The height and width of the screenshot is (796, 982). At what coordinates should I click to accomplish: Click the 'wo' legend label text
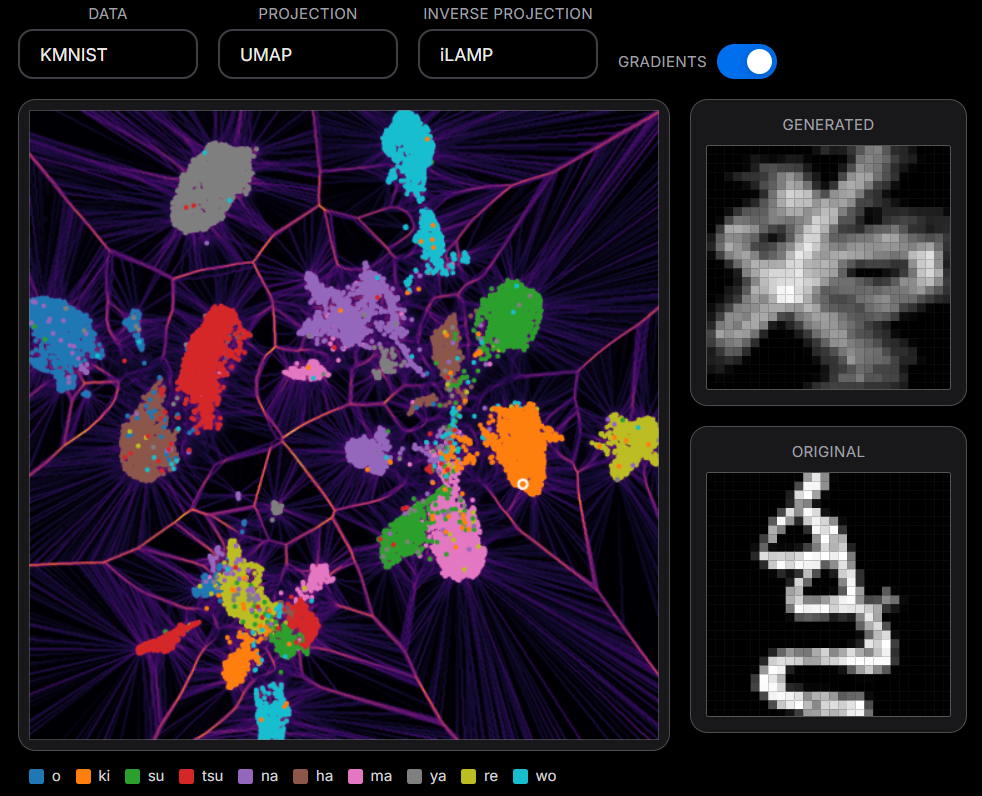click(546, 777)
